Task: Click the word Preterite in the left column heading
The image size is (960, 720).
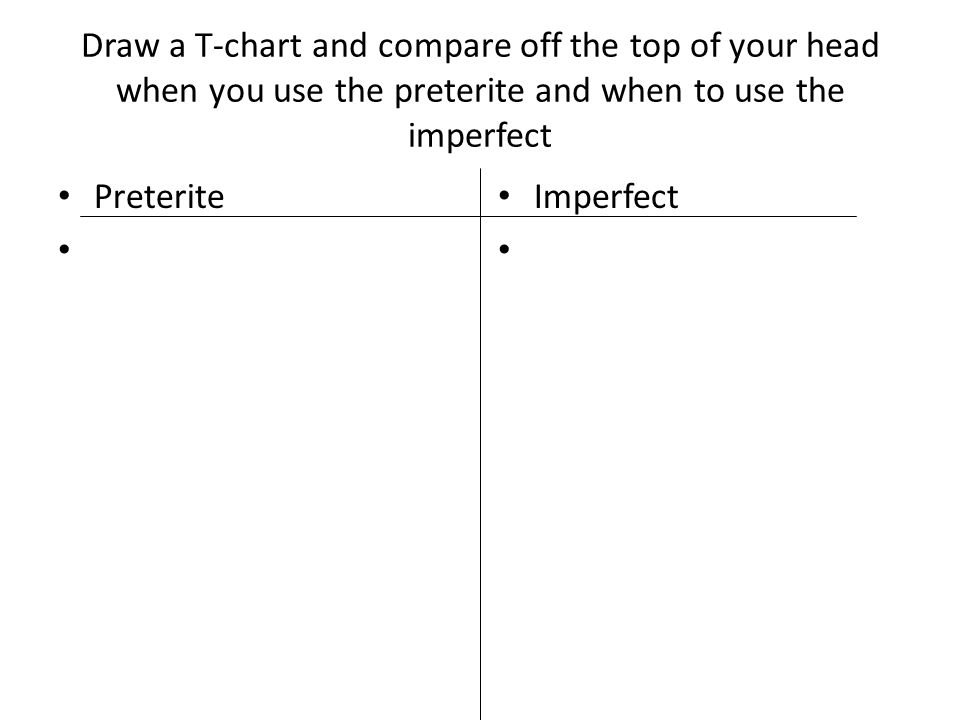Action: (159, 197)
